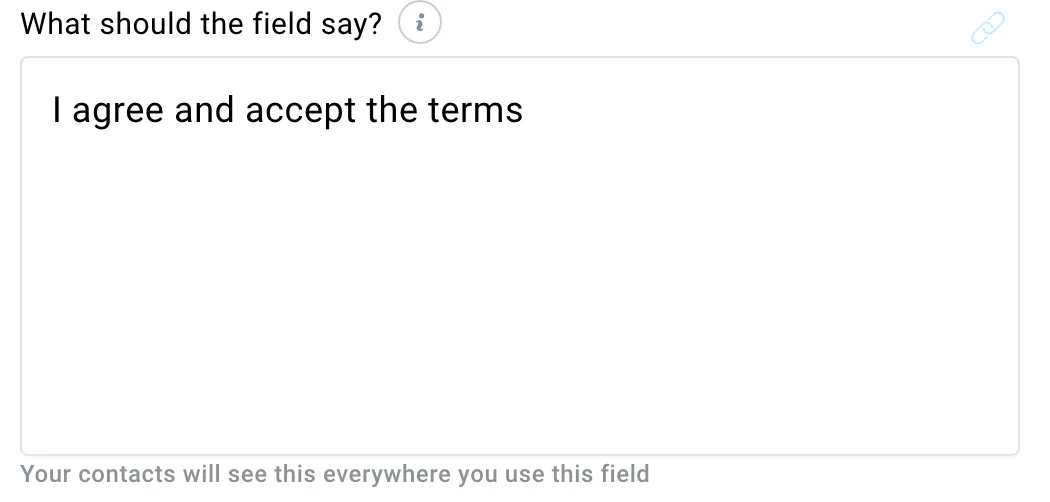This screenshot has height=502, width=1050.
Task: Click the info icon beside the field question
Action: coord(420,25)
